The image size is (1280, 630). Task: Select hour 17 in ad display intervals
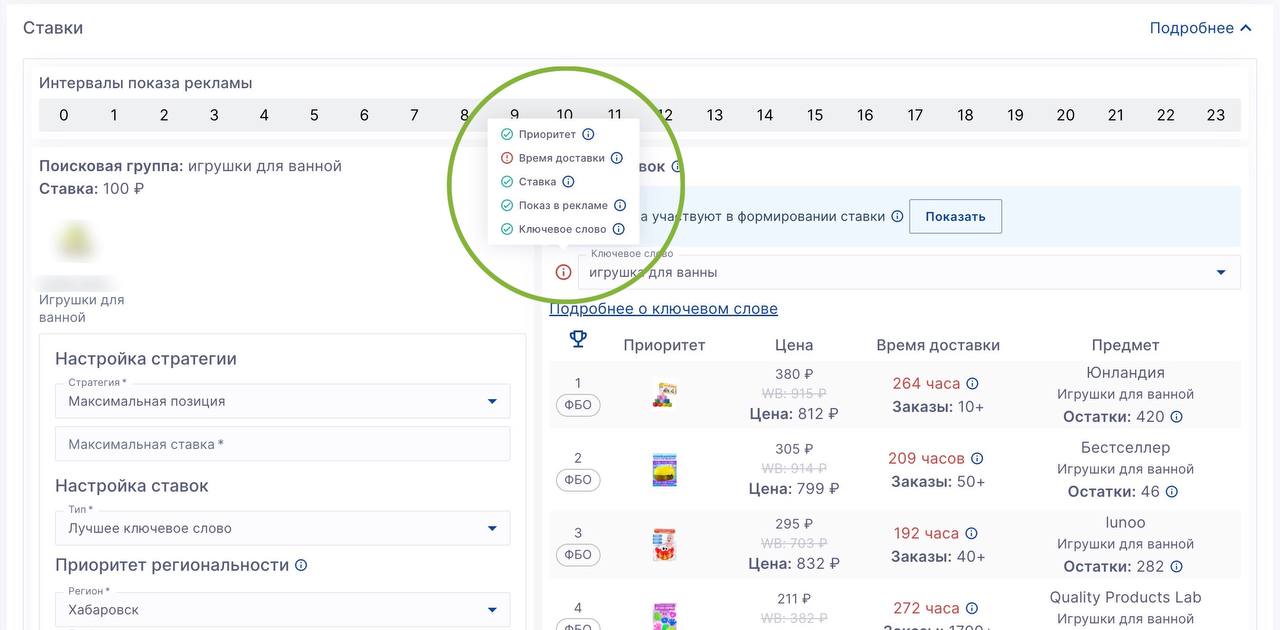pos(915,115)
